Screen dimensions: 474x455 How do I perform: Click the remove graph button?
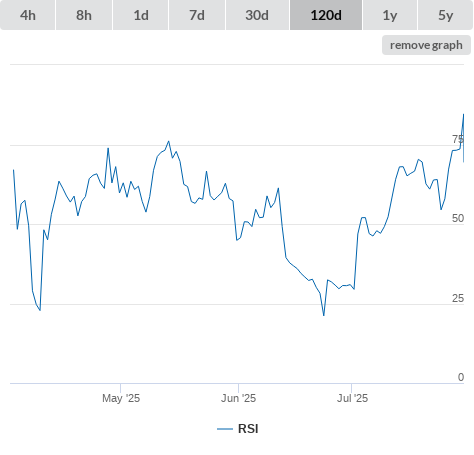tap(426, 45)
